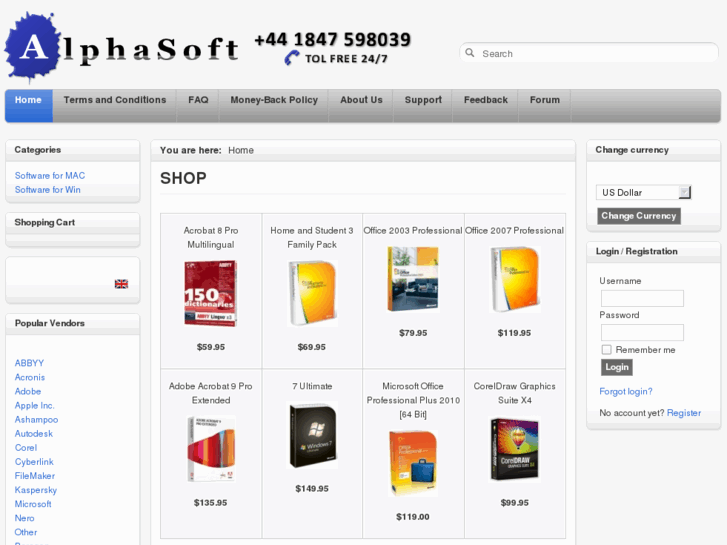The width and height of the screenshot is (727, 545).
Task: Click Microsoft Office Professional Plus 2010 title
Action: click(413, 400)
